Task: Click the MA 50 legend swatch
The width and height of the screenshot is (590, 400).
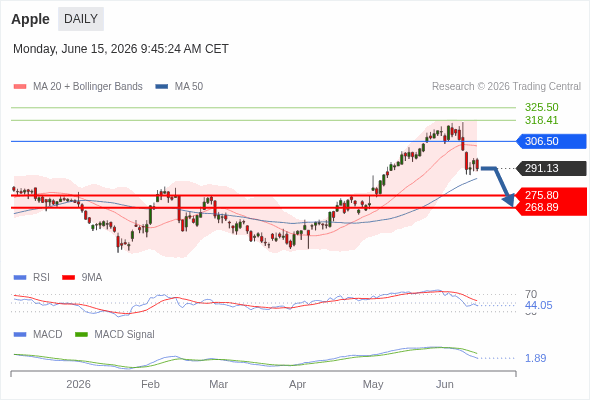Action: [x=162, y=87]
